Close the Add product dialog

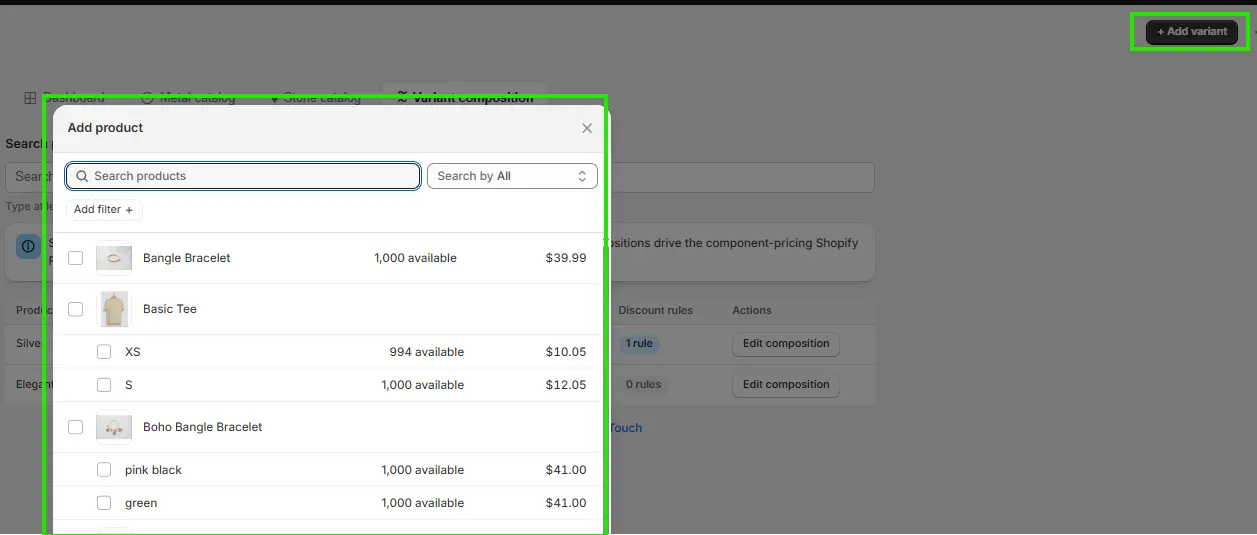point(587,128)
